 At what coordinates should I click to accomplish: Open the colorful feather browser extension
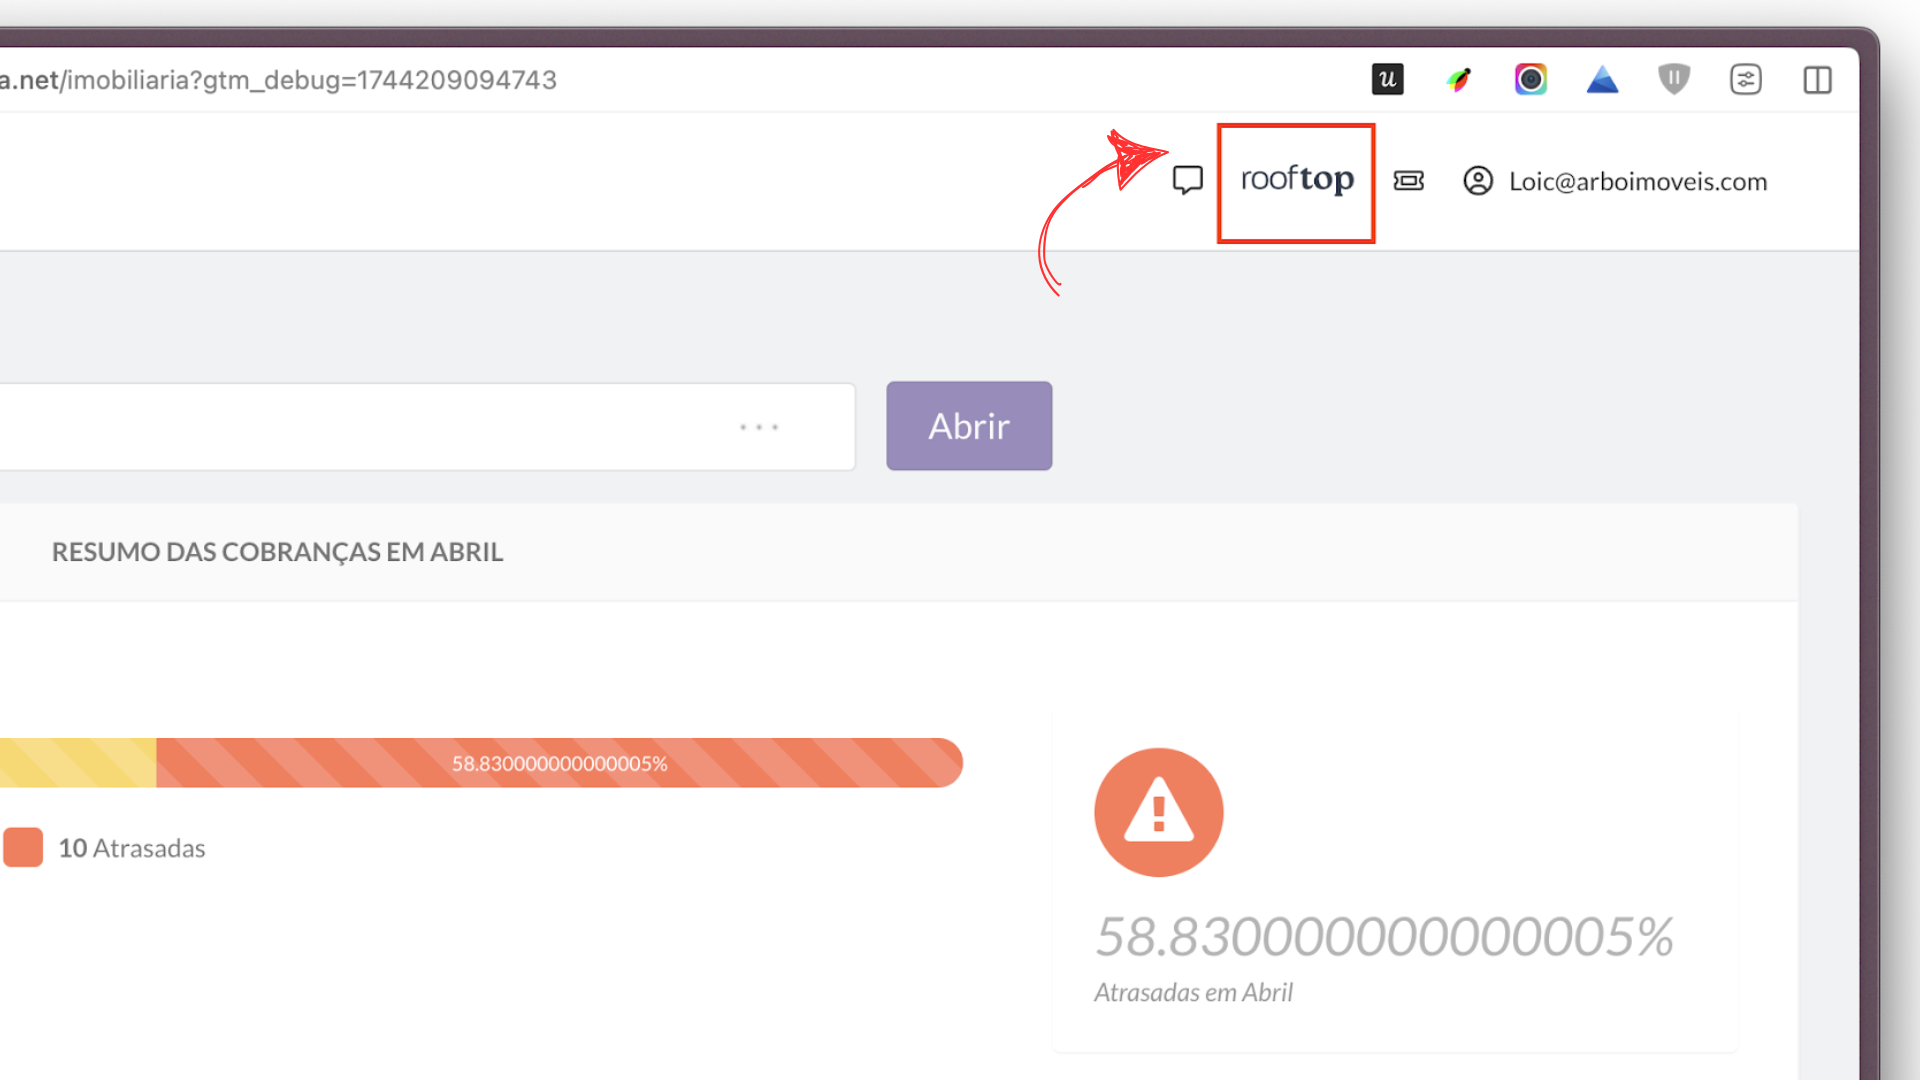pyautogui.click(x=1459, y=79)
